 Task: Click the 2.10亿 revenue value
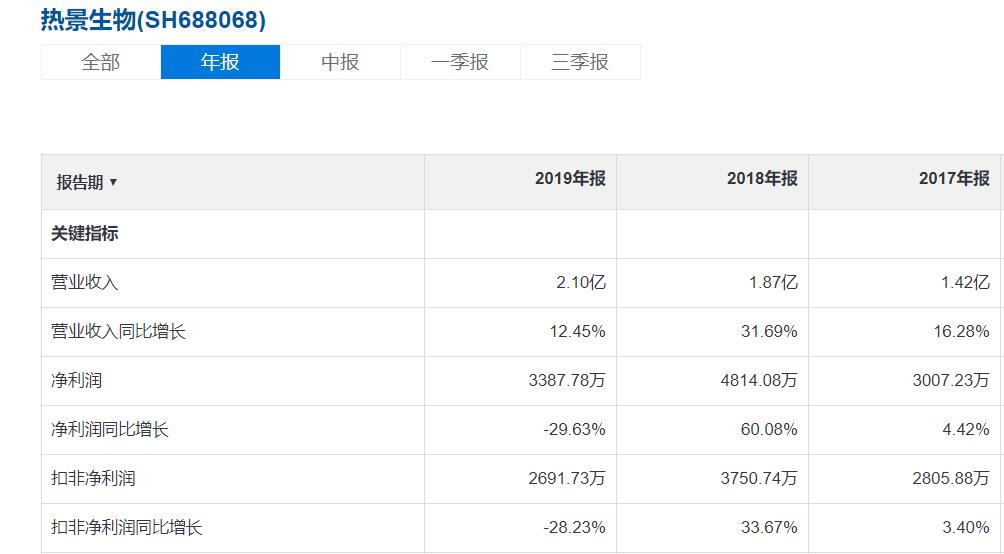coord(581,282)
